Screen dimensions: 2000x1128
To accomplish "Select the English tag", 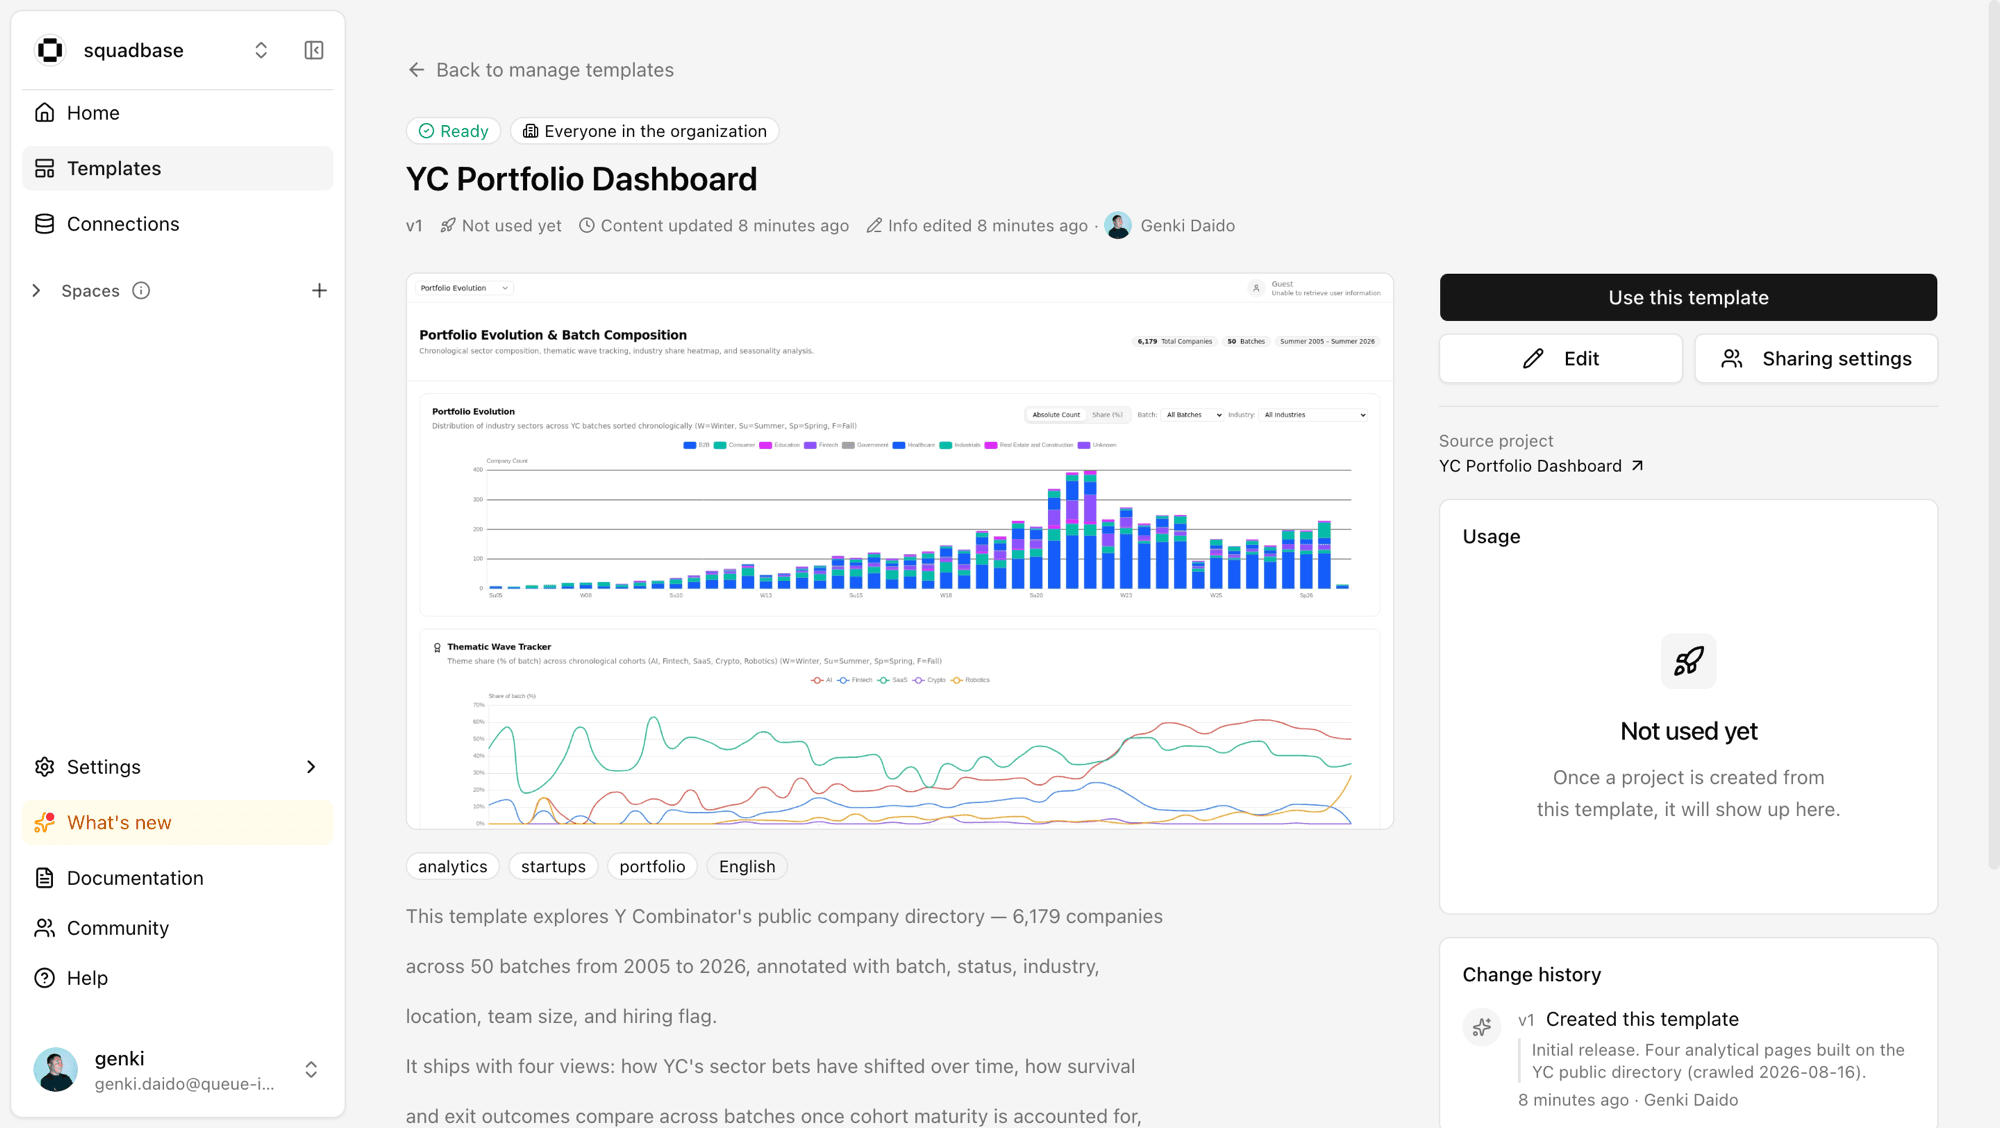I will point(747,867).
